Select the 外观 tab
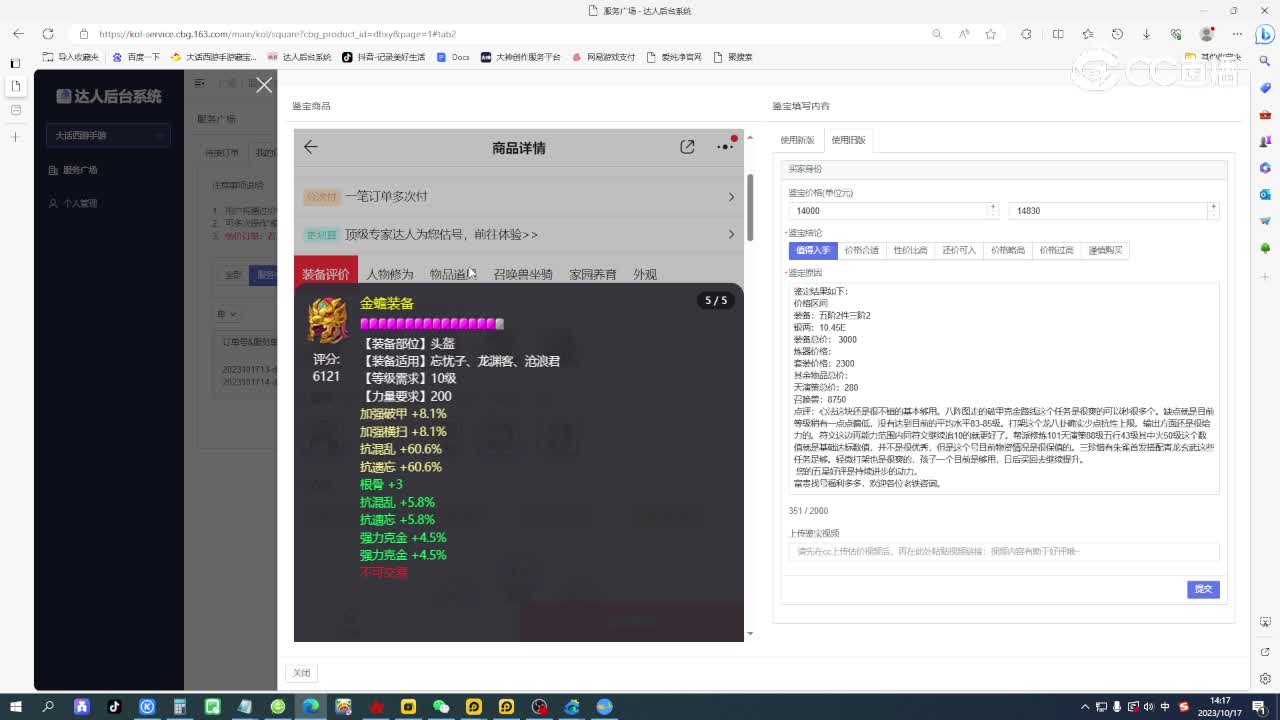 point(645,274)
